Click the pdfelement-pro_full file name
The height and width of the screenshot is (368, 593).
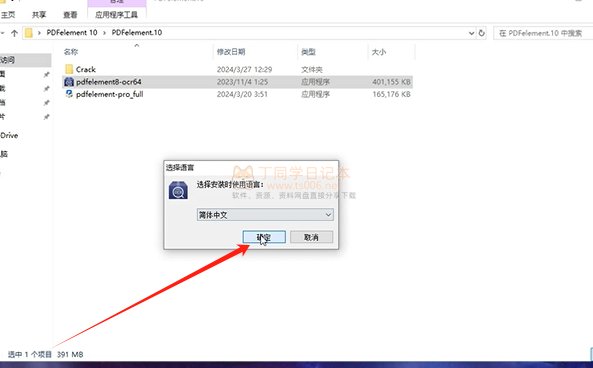109,94
